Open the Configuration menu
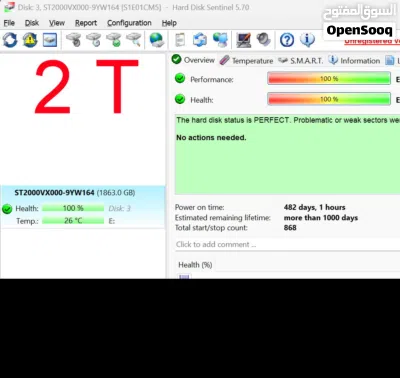This screenshot has width=400, height=378. (129, 23)
